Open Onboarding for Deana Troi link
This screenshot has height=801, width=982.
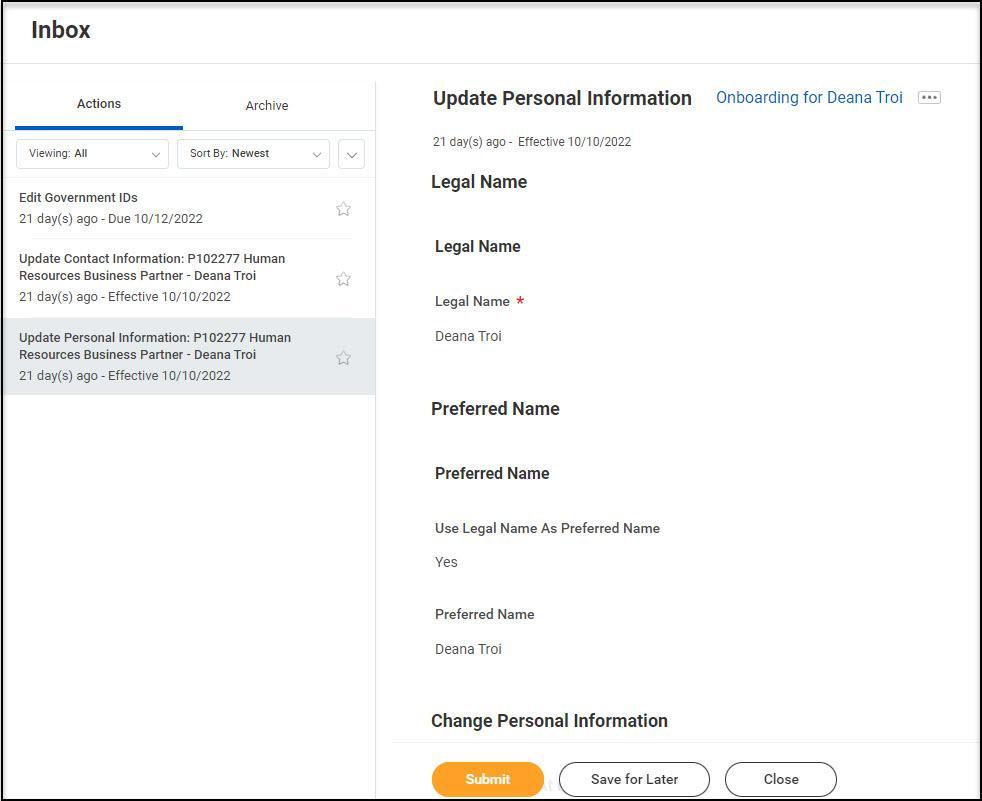tap(809, 98)
